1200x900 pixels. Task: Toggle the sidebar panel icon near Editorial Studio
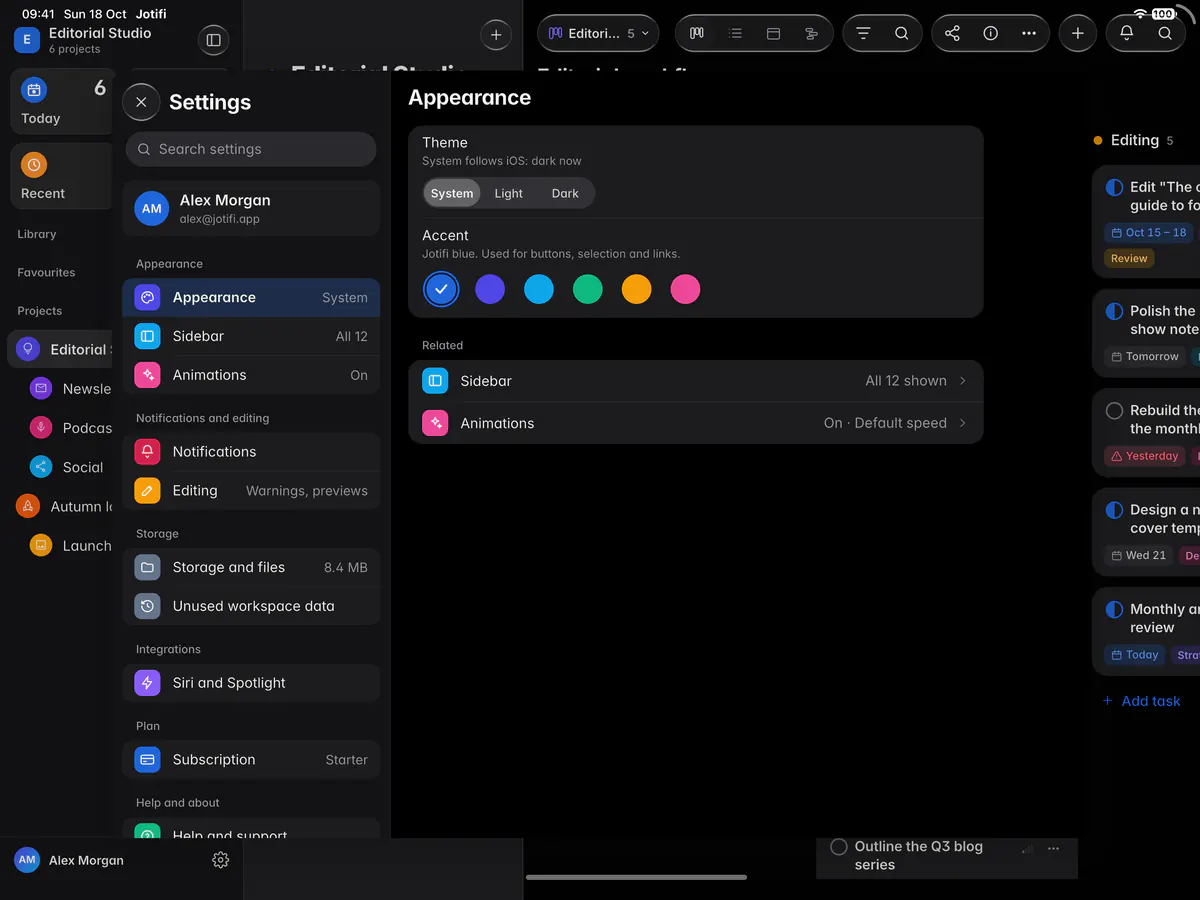pos(213,40)
